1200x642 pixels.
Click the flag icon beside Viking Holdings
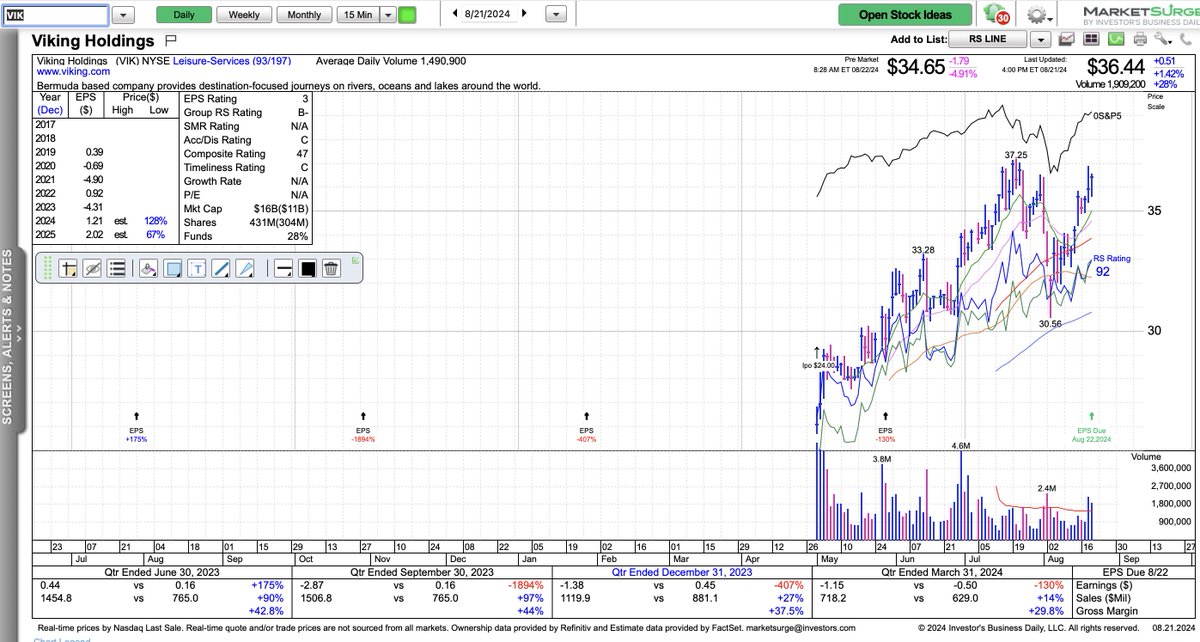pos(170,41)
